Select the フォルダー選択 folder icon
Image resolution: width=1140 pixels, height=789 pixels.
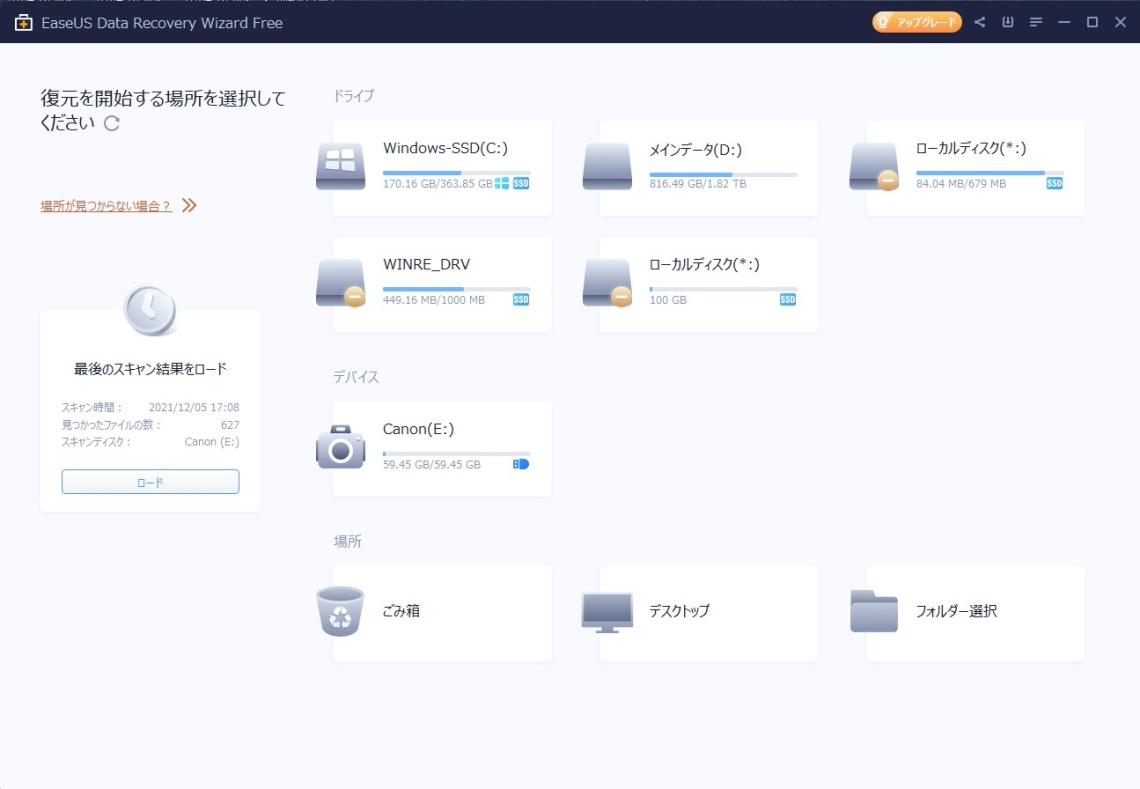874,612
